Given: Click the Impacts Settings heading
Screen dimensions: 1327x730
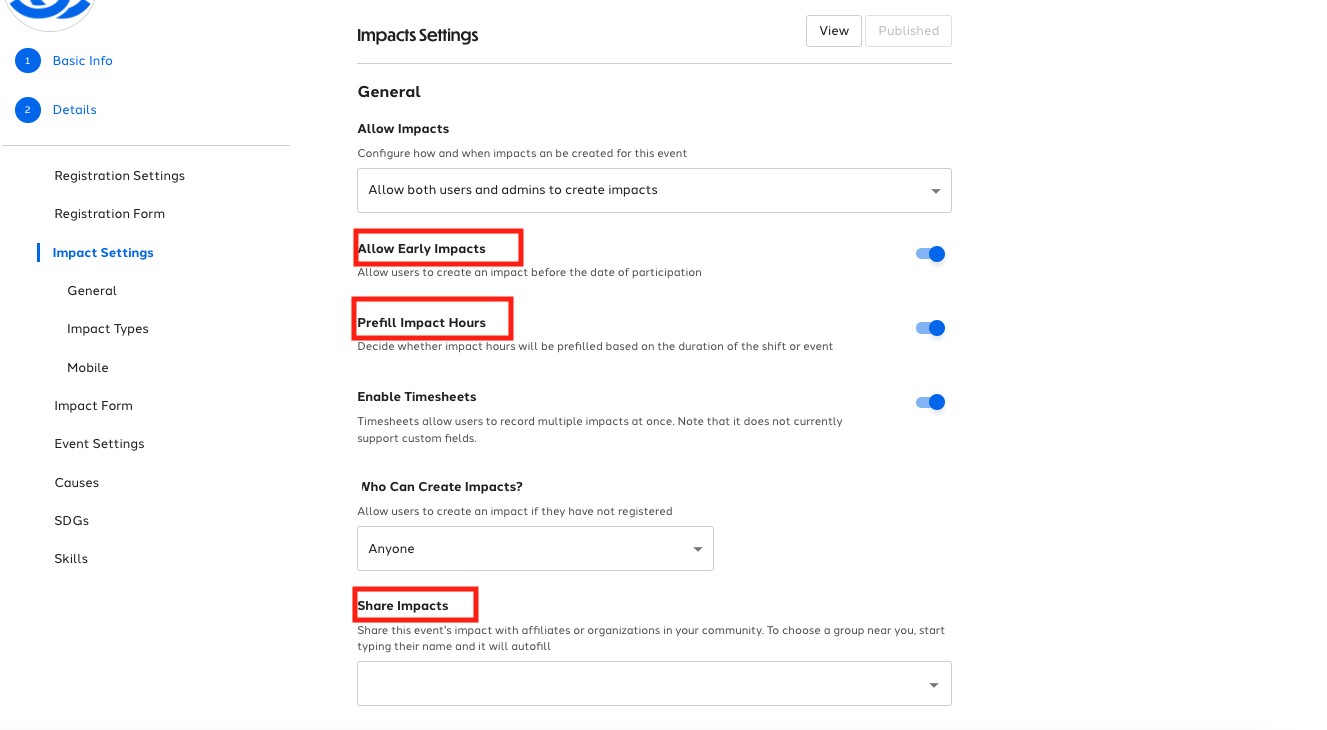Looking at the screenshot, I should tap(418, 35).
